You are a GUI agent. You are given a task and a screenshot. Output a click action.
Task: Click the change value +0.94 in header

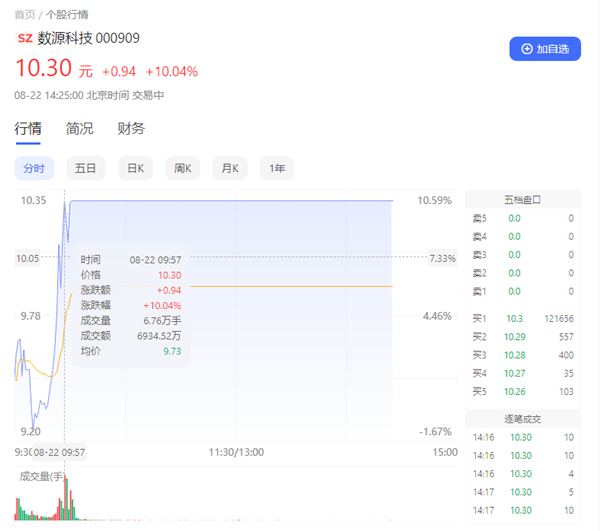pyautogui.click(x=119, y=72)
